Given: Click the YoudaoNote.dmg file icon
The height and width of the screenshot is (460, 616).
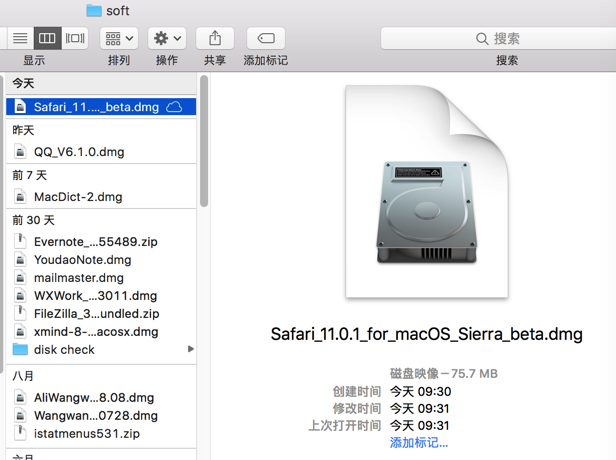Looking at the screenshot, I should coord(20,259).
